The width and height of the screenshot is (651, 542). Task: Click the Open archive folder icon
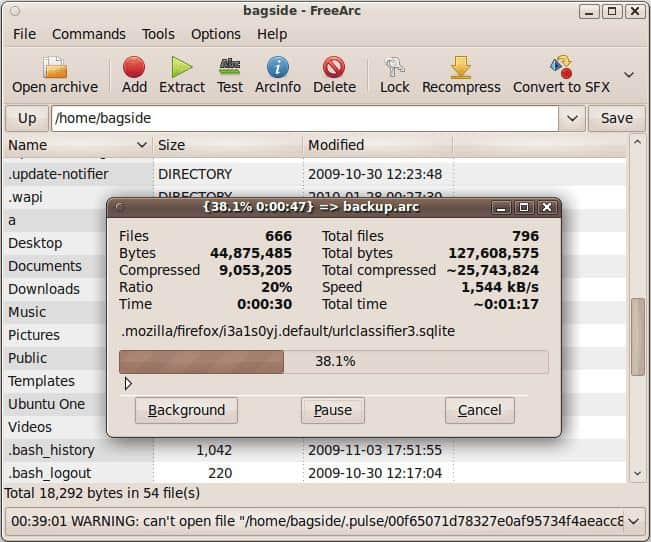[55, 67]
